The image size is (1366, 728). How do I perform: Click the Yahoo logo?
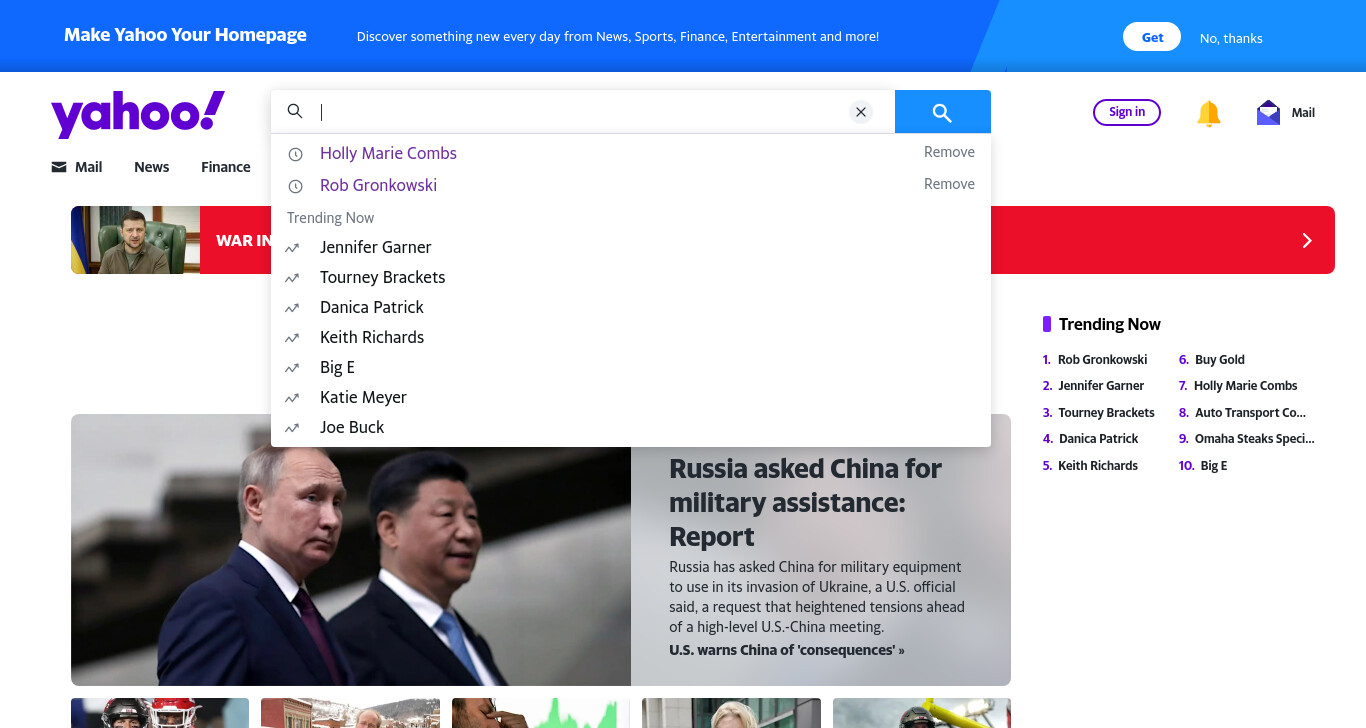[138, 113]
